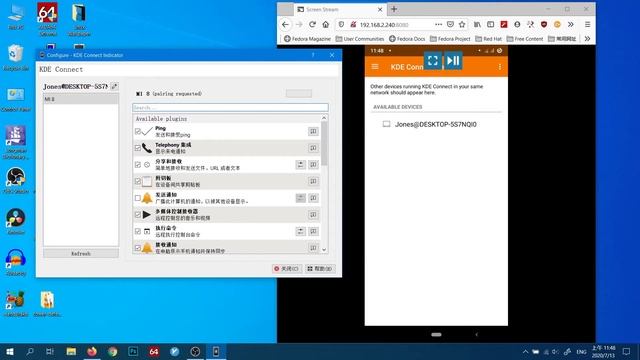Click the fullscreen overlay button on stream
The image size is (640, 360).
click(x=433, y=61)
